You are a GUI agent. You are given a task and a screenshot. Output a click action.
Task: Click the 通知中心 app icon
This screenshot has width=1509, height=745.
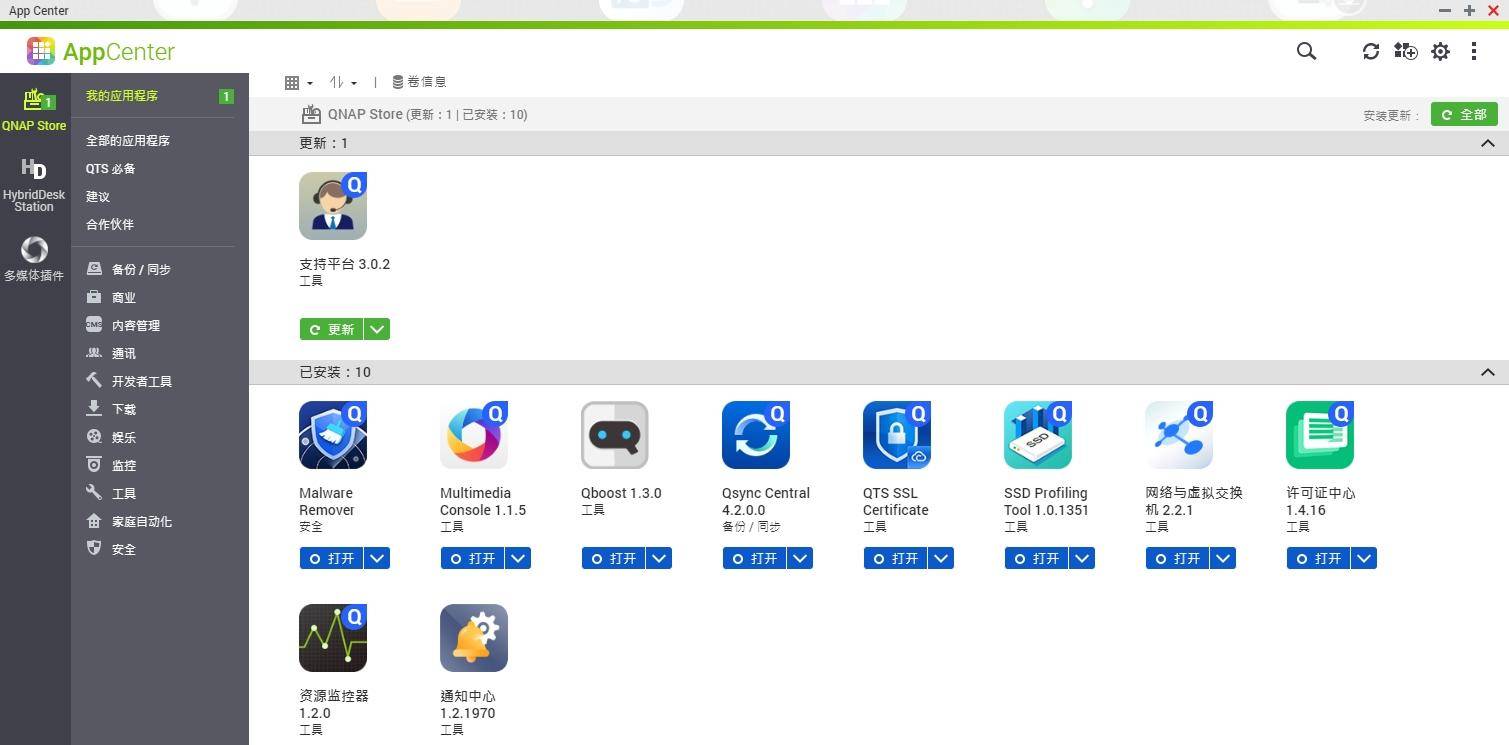click(x=474, y=638)
